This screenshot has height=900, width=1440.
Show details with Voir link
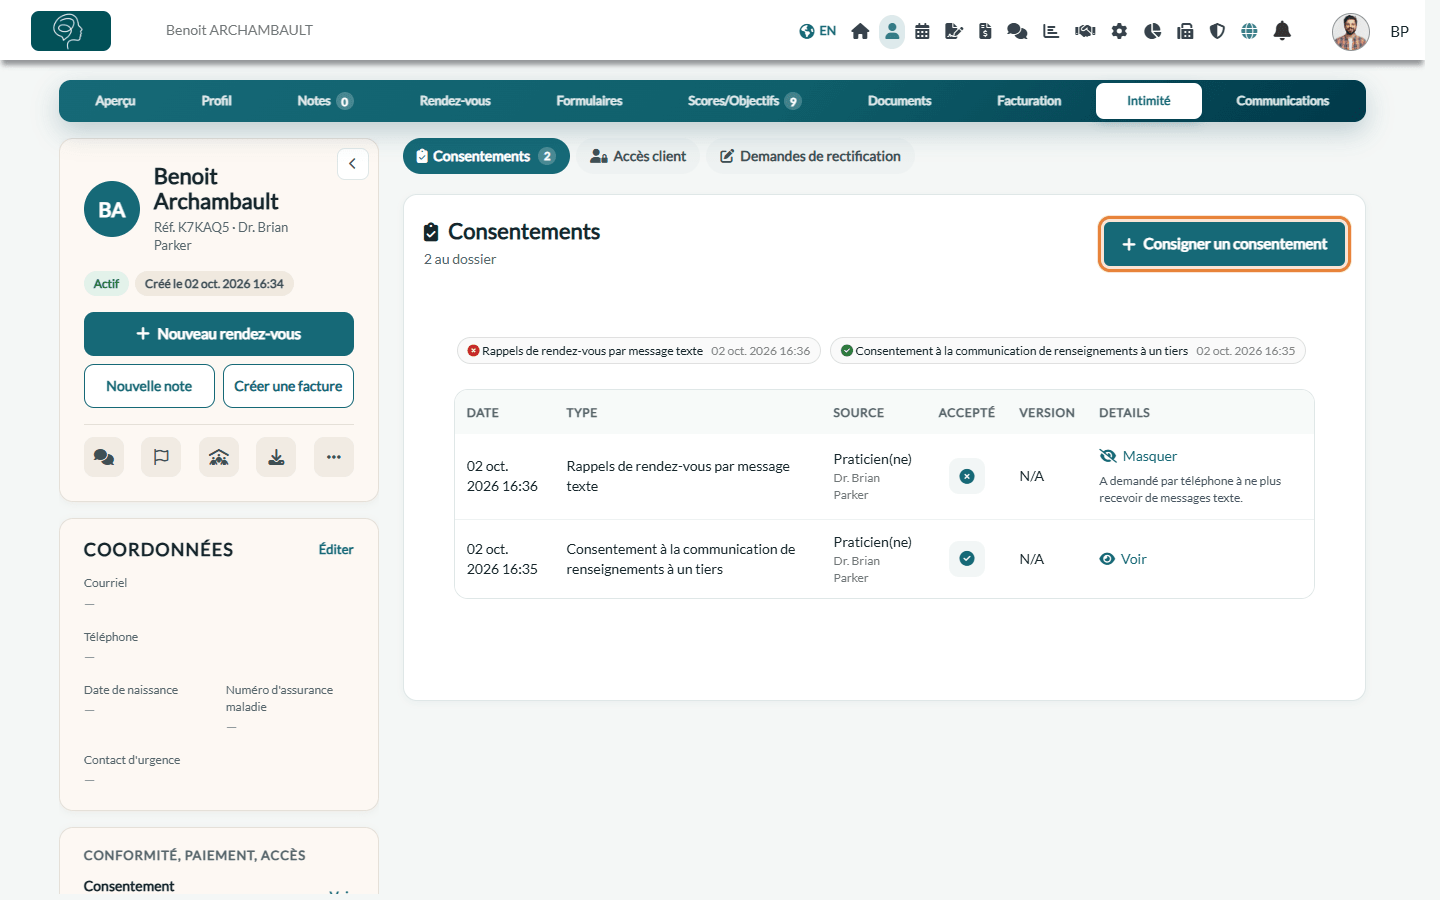1123,559
